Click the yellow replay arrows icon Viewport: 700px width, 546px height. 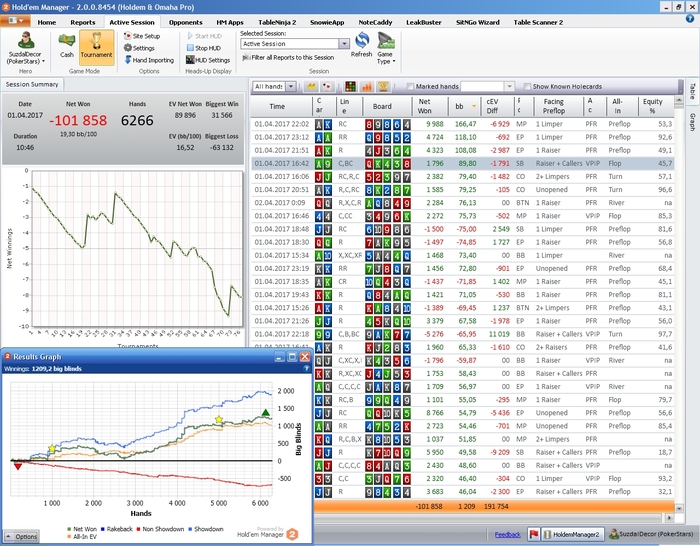(x=311, y=87)
